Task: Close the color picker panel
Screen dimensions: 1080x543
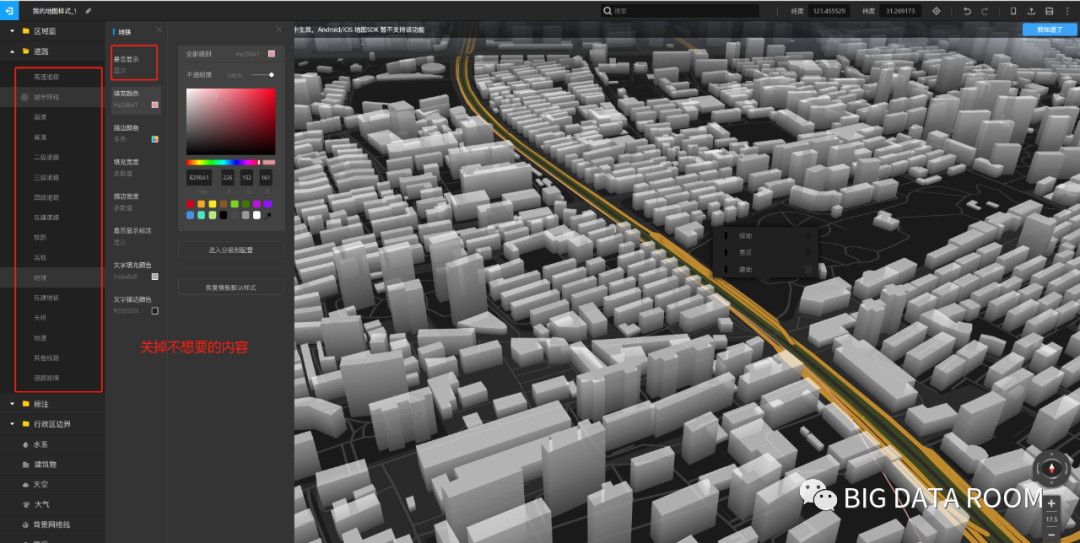Action: (279, 29)
